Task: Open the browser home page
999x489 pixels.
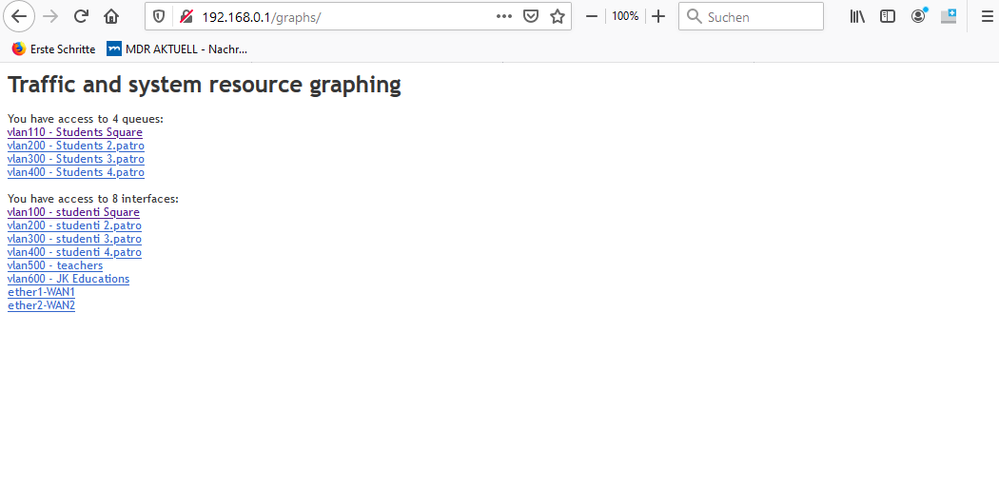Action: pos(111,17)
